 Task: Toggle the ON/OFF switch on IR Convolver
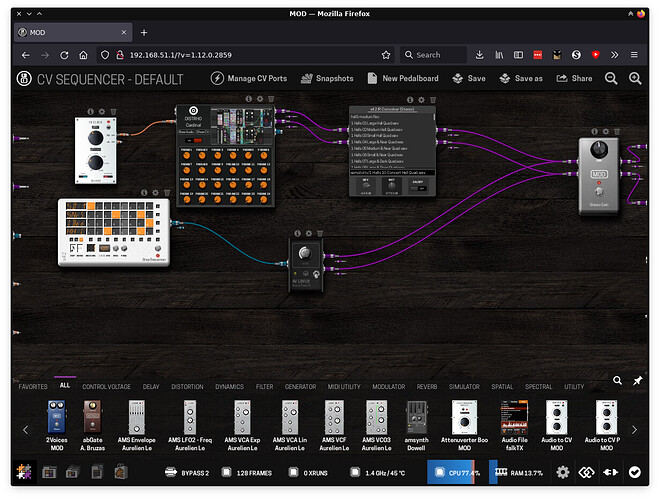[418, 188]
